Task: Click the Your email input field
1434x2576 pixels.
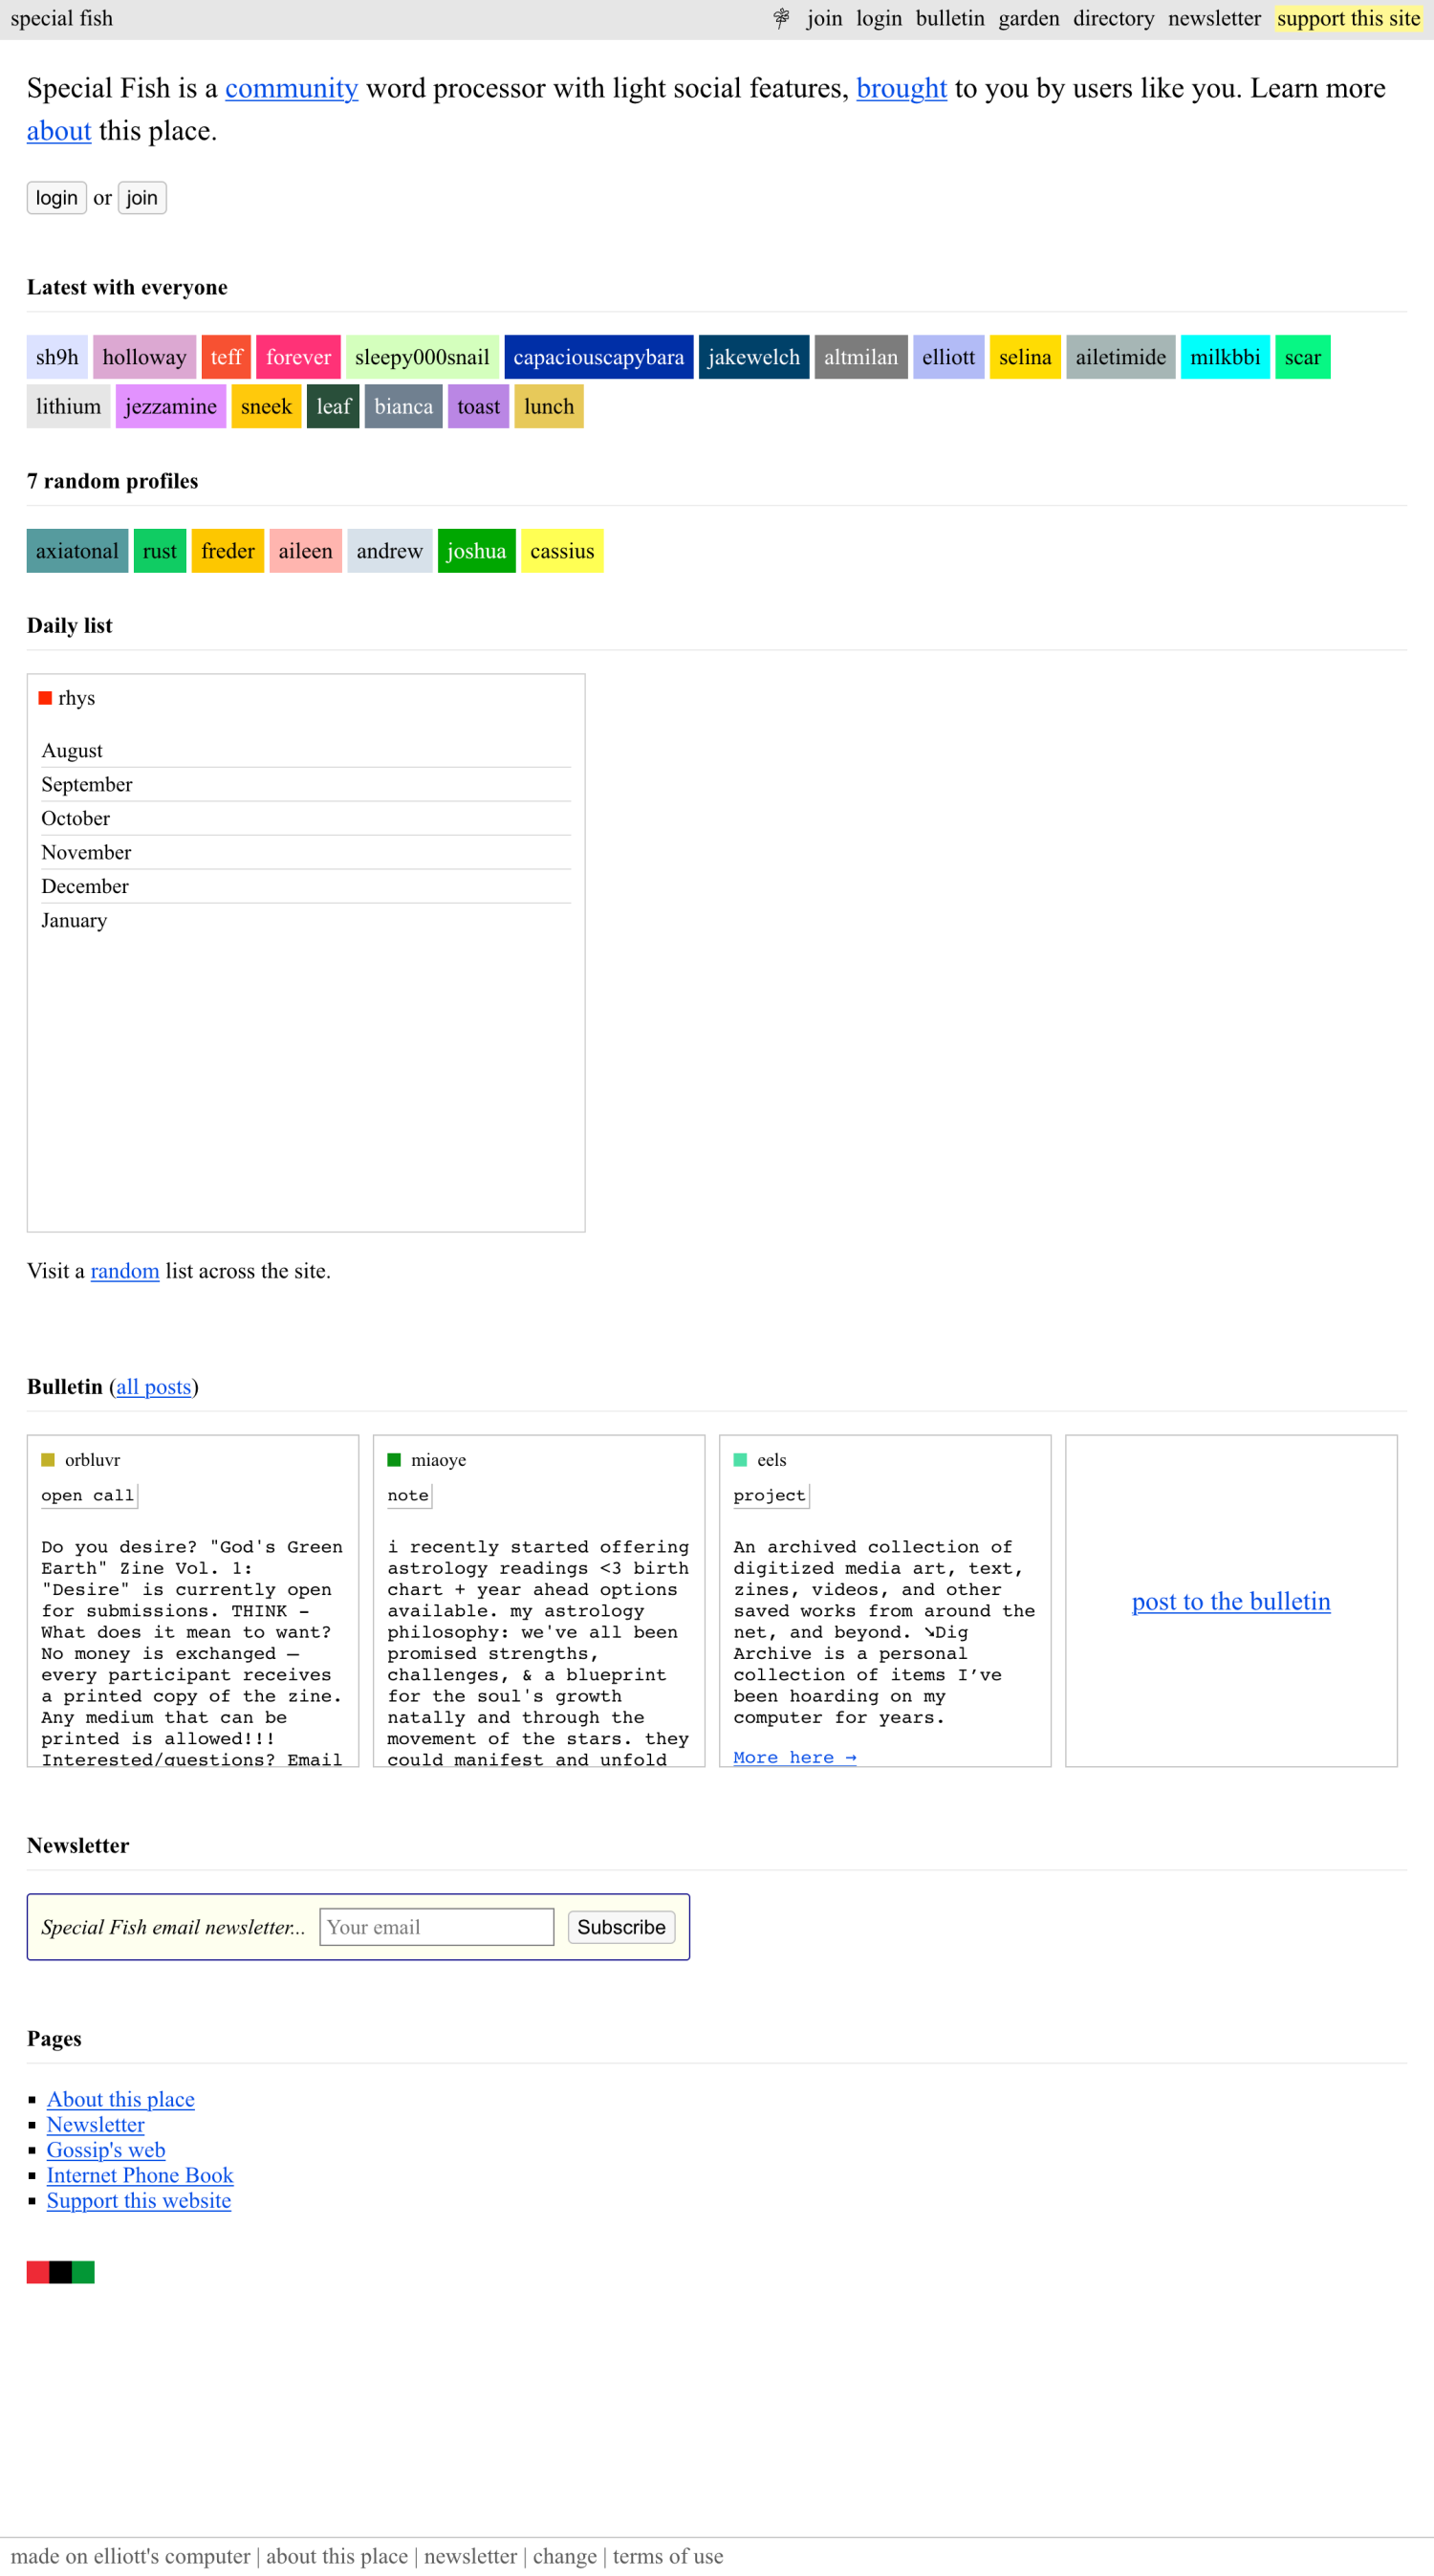Action: (436, 1926)
